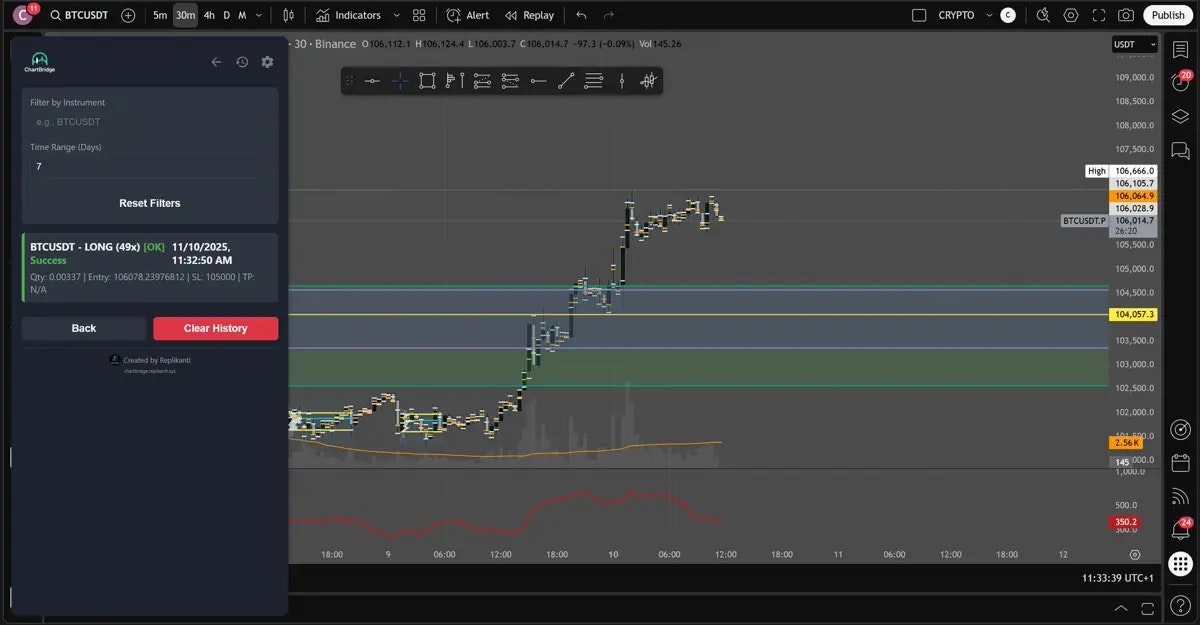Image resolution: width=1200 pixels, height=625 pixels.
Task: Select the crosshair cursor tool
Action: point(400,81)
